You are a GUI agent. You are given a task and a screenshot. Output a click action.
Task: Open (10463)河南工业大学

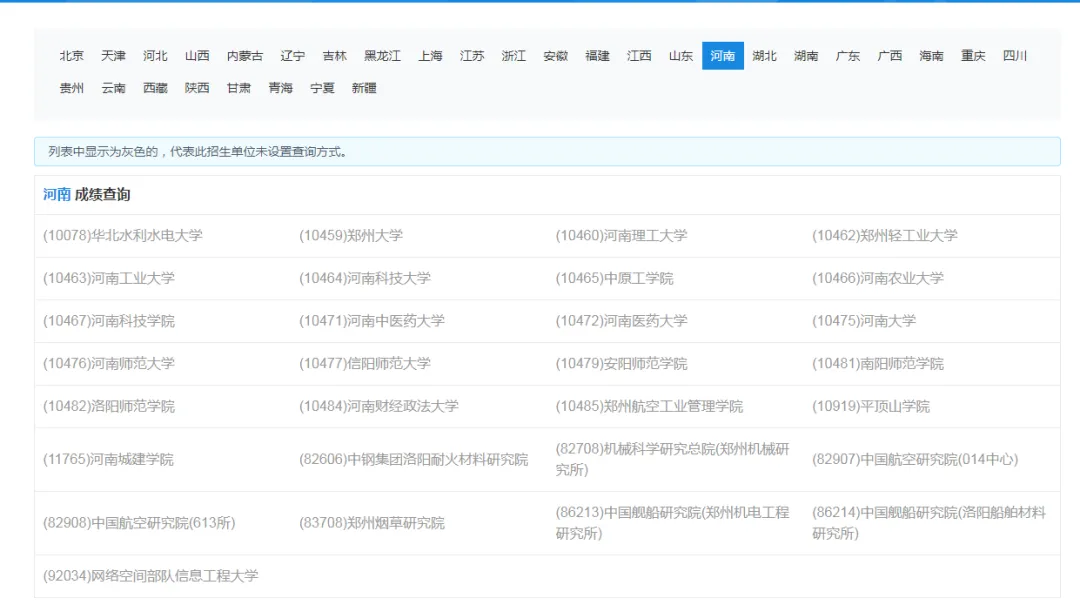[109, 278]
